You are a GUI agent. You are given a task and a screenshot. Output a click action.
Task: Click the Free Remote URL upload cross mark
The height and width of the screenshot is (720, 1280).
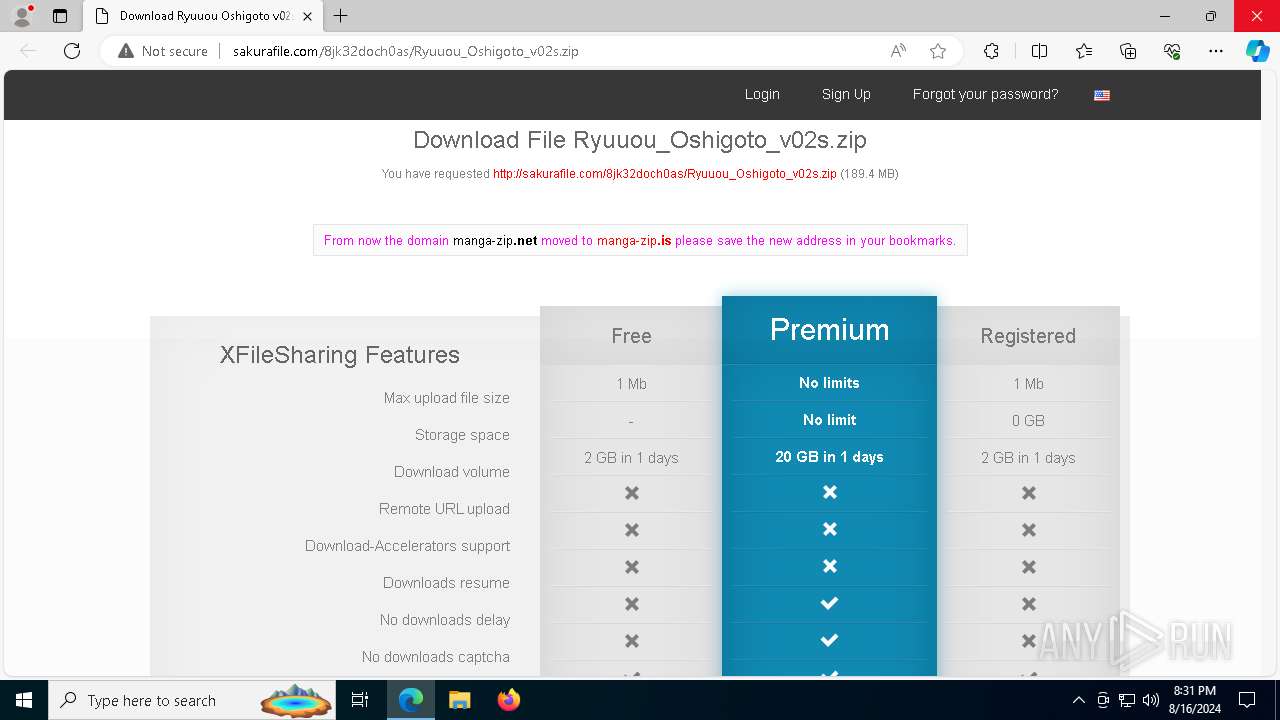pyautogui.click(x=631, y=493)
